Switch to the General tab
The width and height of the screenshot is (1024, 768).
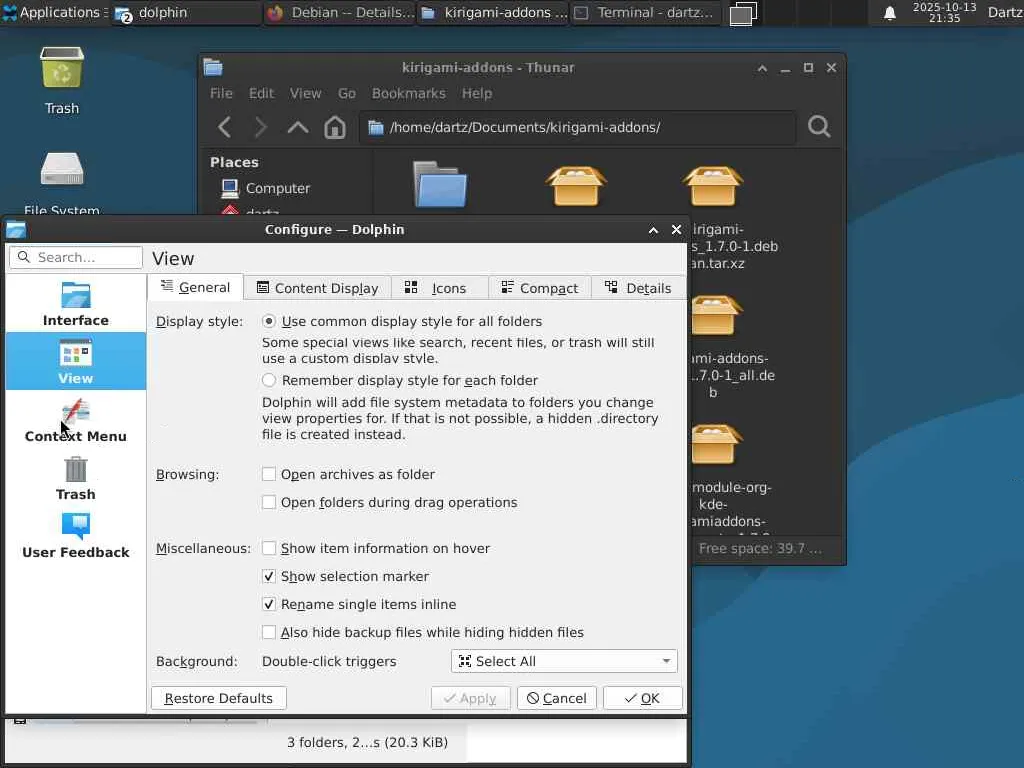[195, 287]
